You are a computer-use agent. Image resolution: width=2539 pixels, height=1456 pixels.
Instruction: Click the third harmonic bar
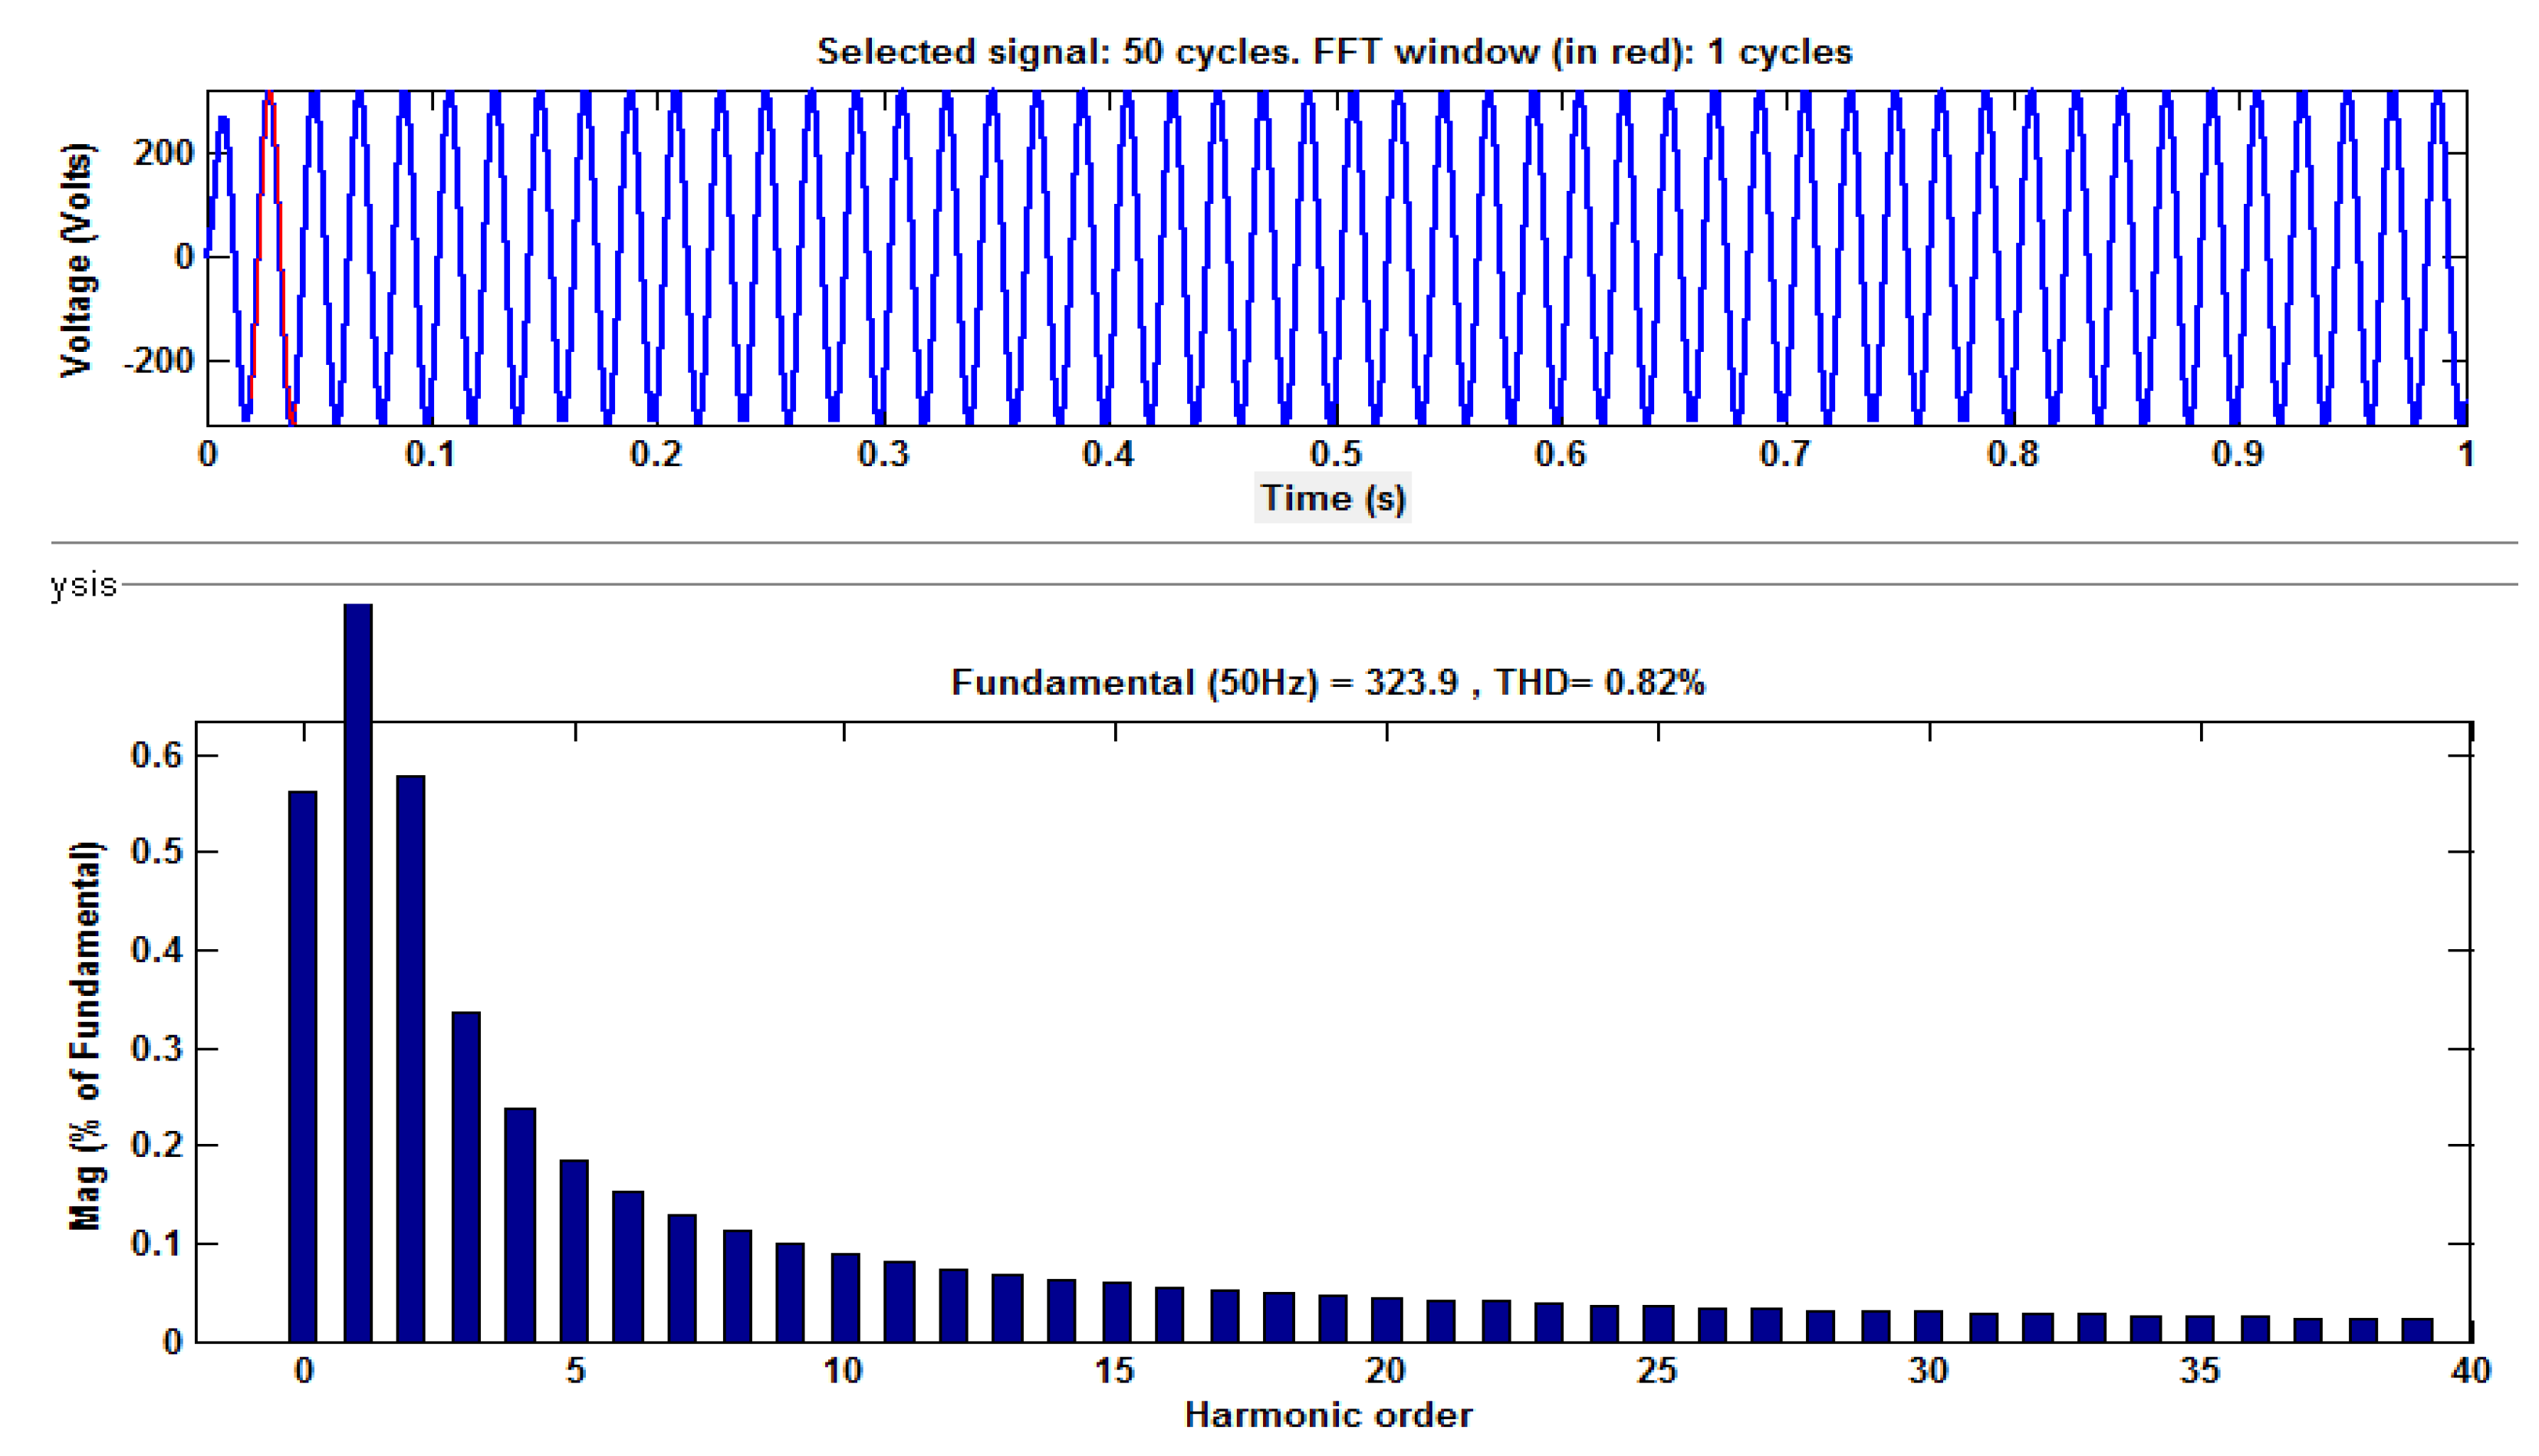(466, 1176)
